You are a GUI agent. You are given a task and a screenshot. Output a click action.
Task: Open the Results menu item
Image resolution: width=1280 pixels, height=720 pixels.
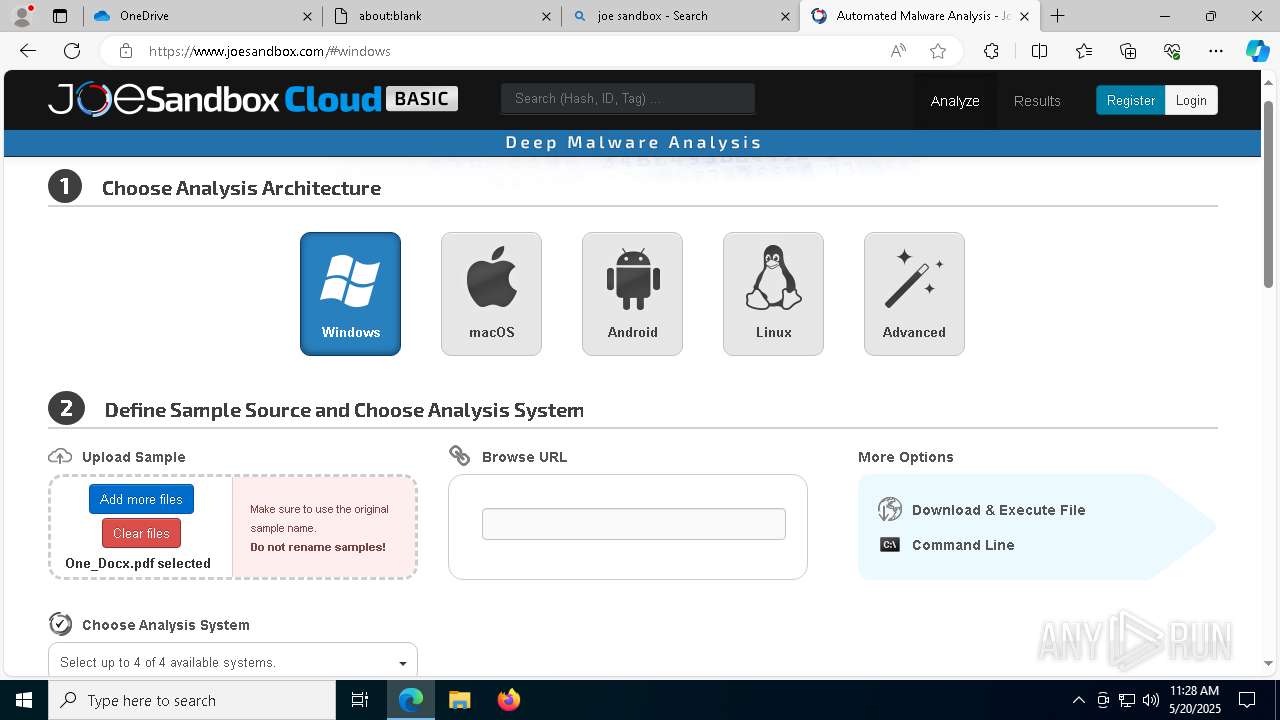pyautogui.click(x=1037, y=101)
